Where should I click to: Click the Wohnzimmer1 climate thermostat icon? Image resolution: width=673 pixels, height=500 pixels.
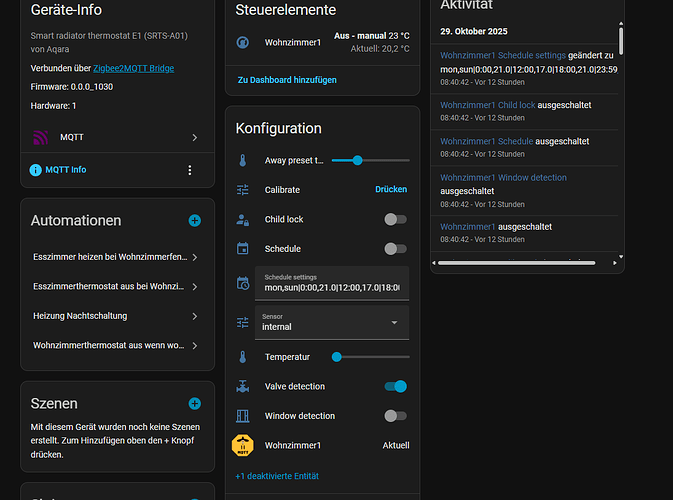(243, 42)
